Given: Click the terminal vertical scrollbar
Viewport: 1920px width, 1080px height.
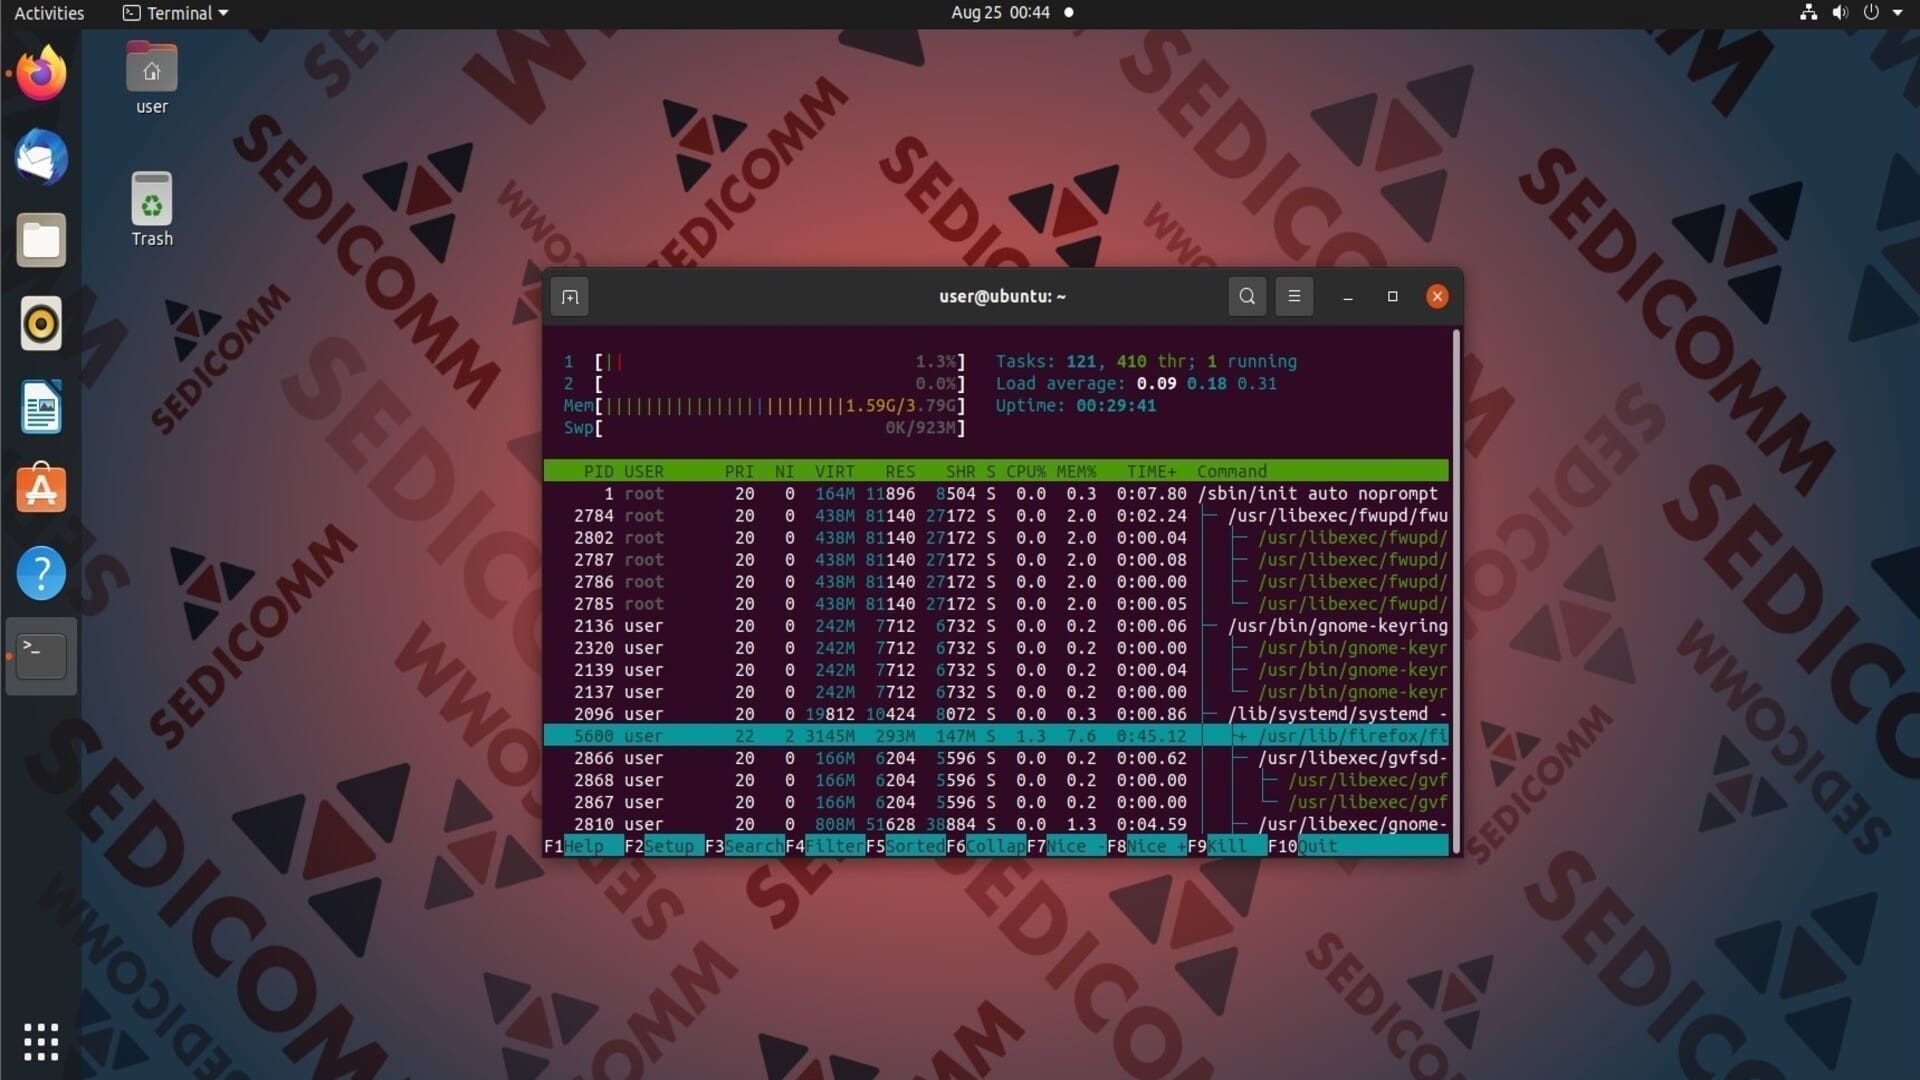Looking at the screenshot, I should 1456,590.
